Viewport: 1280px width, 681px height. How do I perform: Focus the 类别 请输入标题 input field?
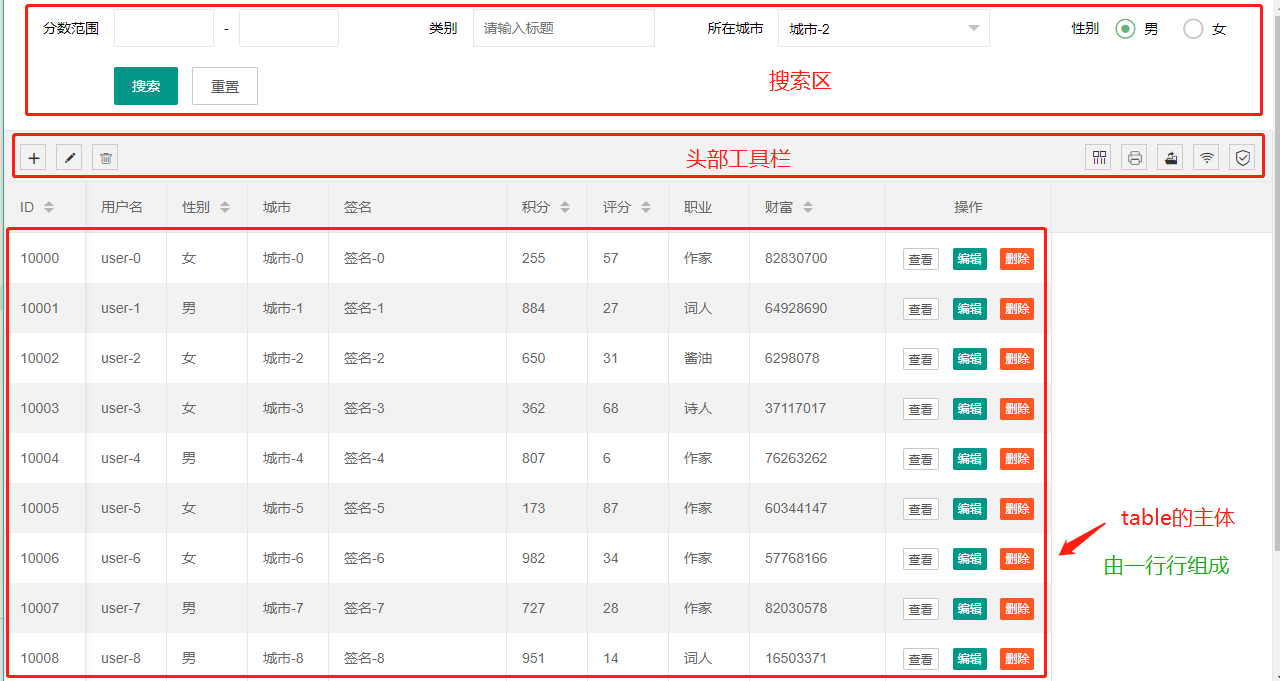[x=564, y=28]
